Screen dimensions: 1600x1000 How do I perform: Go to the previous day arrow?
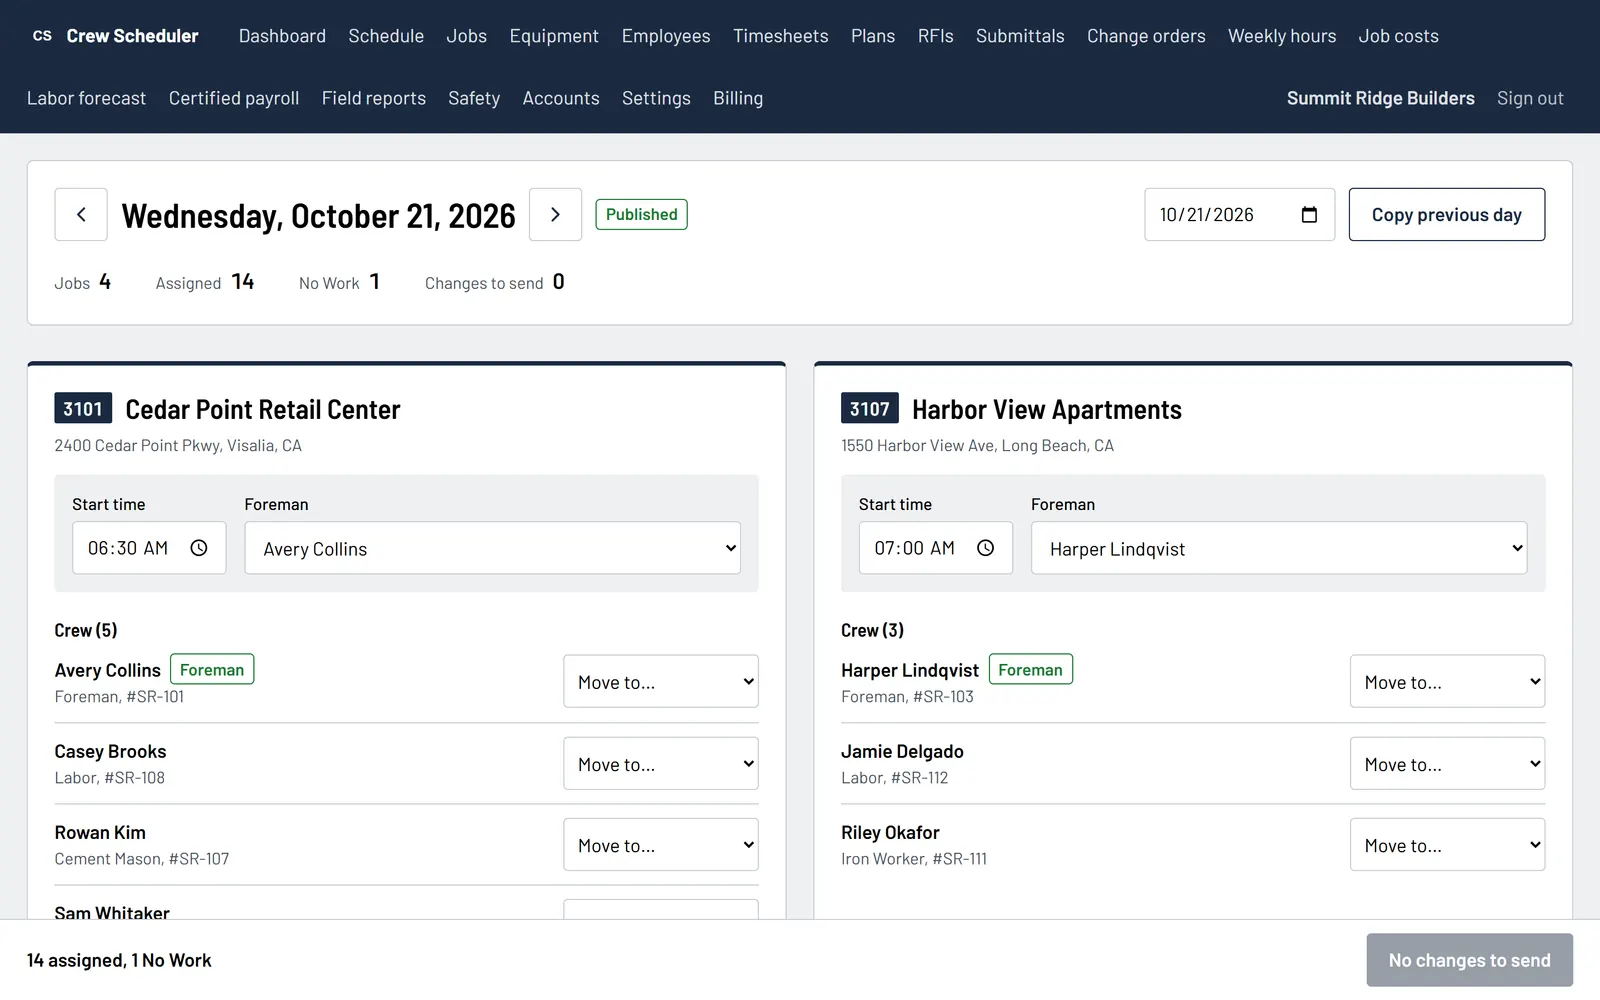[81, 214]
